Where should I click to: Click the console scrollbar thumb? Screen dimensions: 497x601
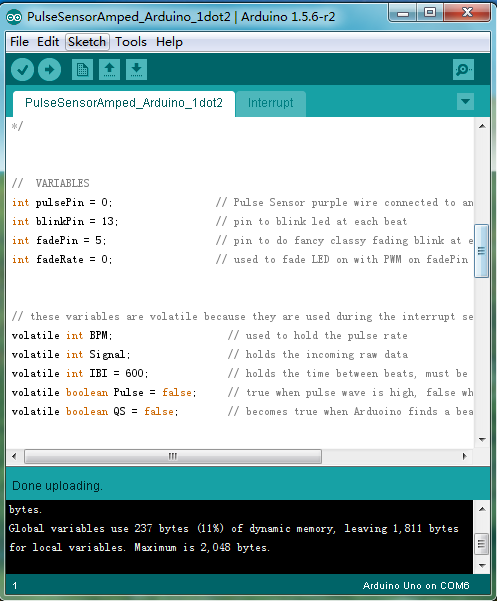[x=482, y=544]
